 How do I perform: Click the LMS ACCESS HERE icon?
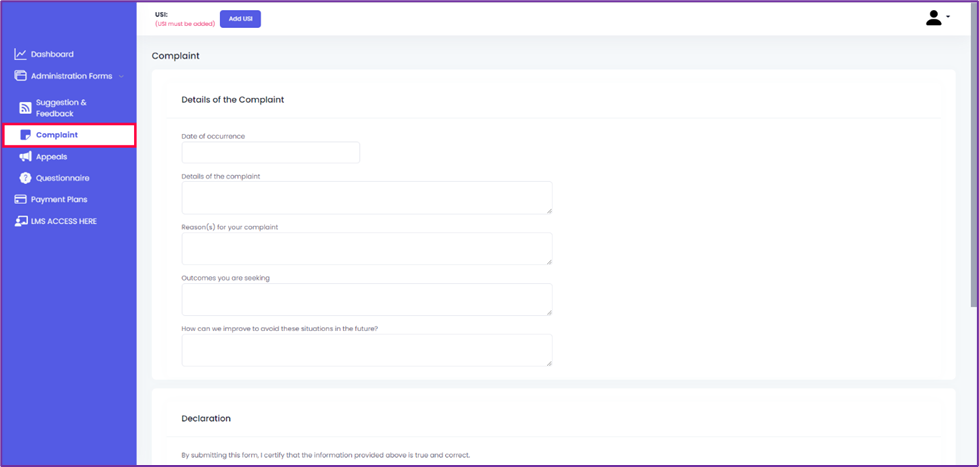click(21, 221)
